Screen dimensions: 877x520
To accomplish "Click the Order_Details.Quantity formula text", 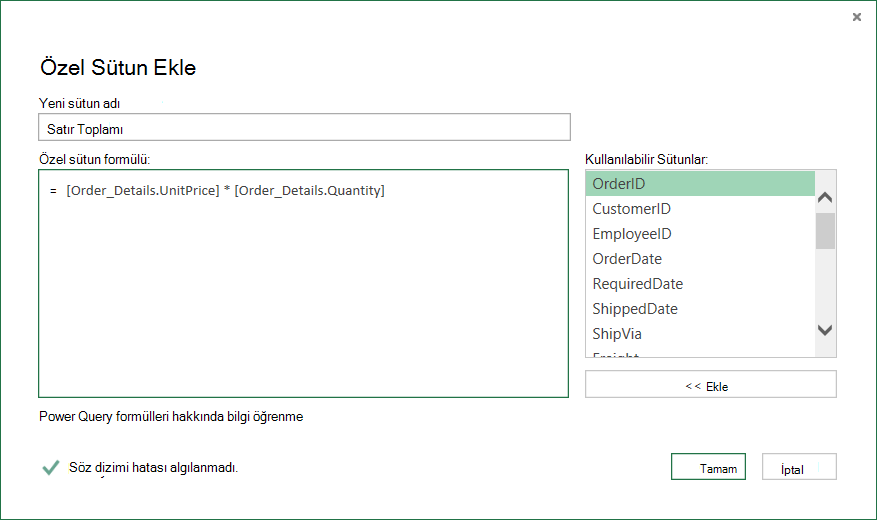I will tap(309, 191).
